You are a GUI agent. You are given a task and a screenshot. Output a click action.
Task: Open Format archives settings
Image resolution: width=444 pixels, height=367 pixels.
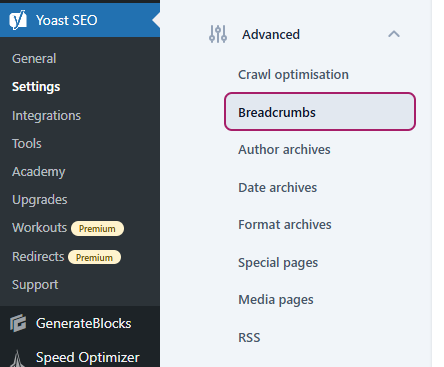[x=285, y=225]
